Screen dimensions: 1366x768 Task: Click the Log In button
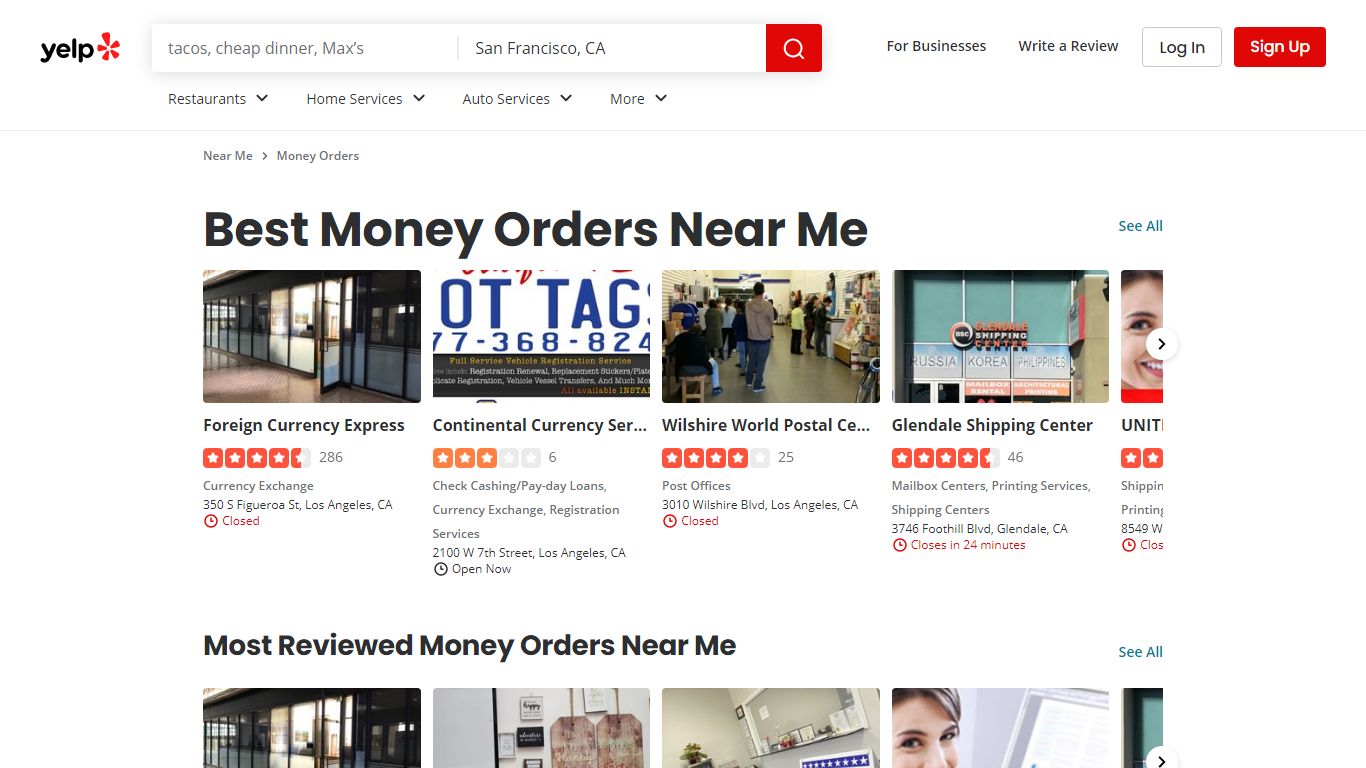pos(1182,47)
